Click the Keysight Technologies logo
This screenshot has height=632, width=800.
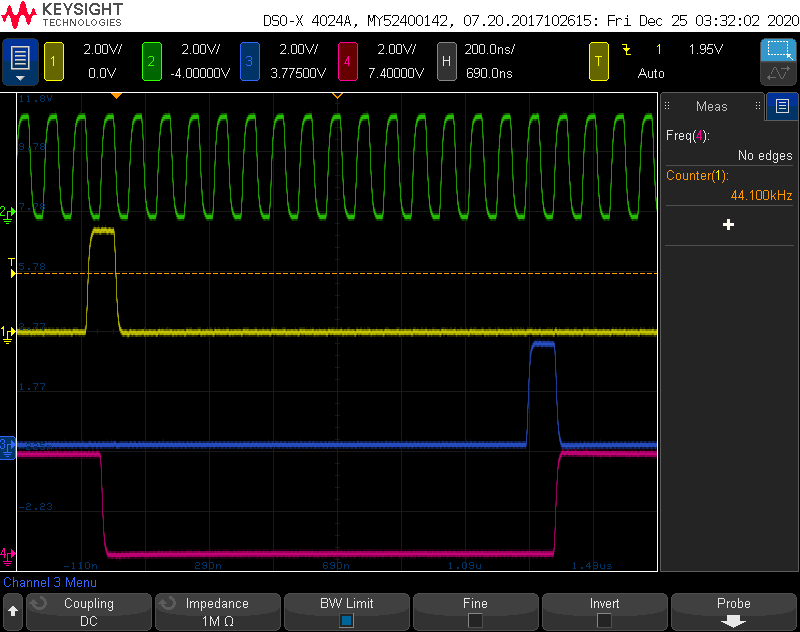click(62, 15)
